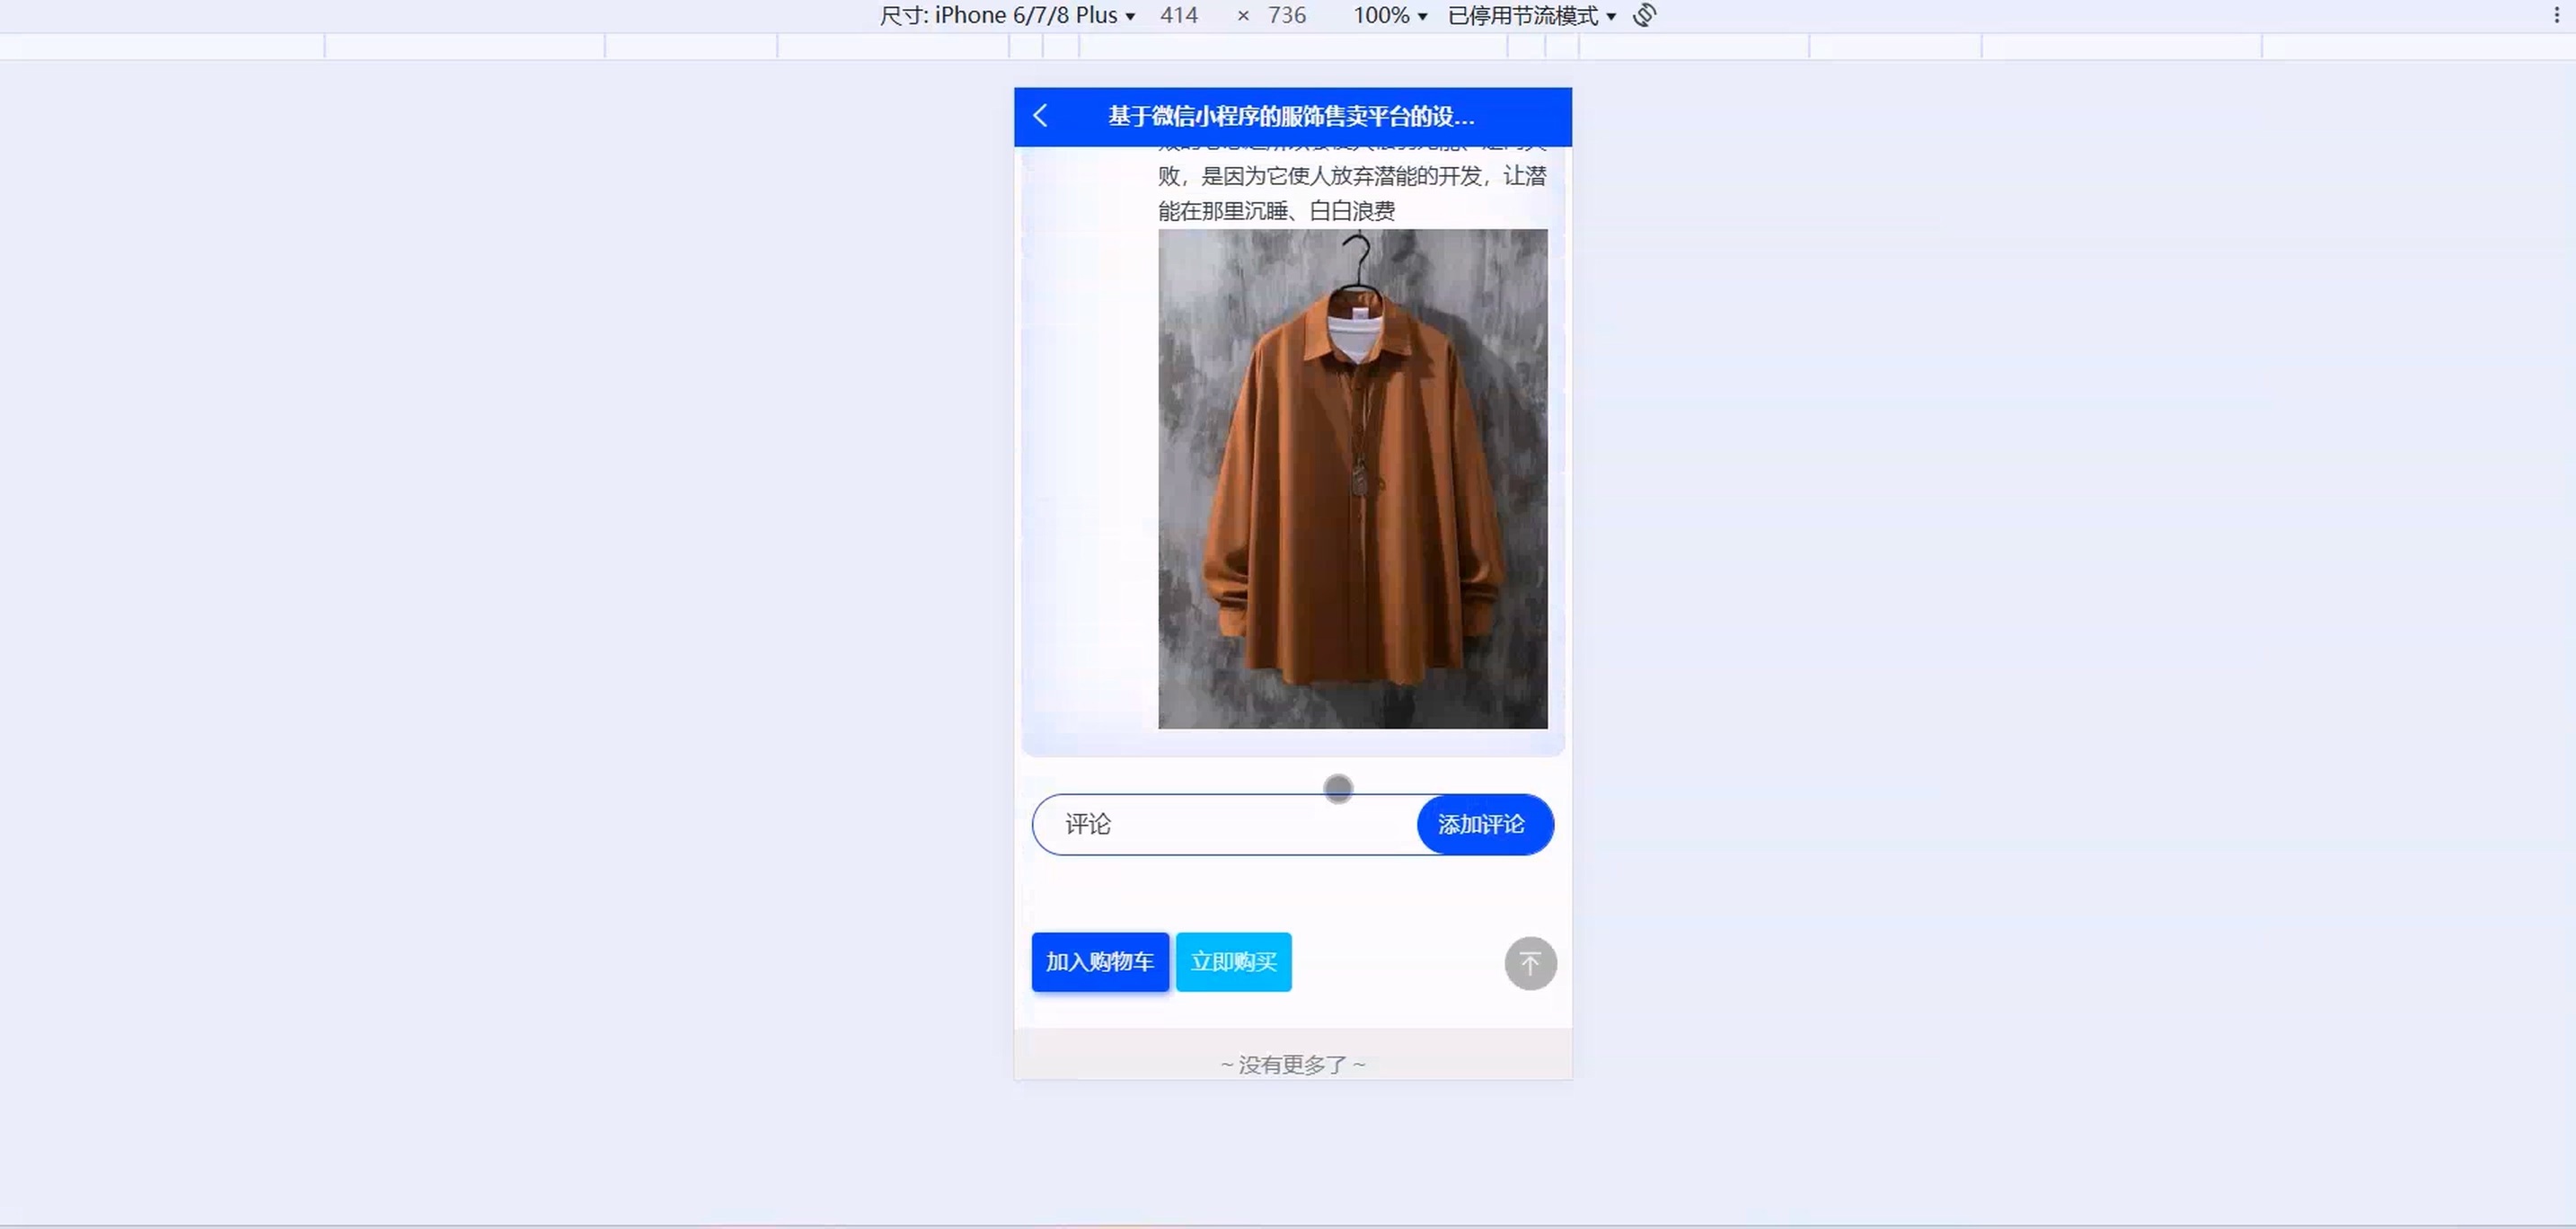Tap the back arrow in header
Image resolution: width=2576 pixels, height=1229 pixels.
(x=1040, y=116)
